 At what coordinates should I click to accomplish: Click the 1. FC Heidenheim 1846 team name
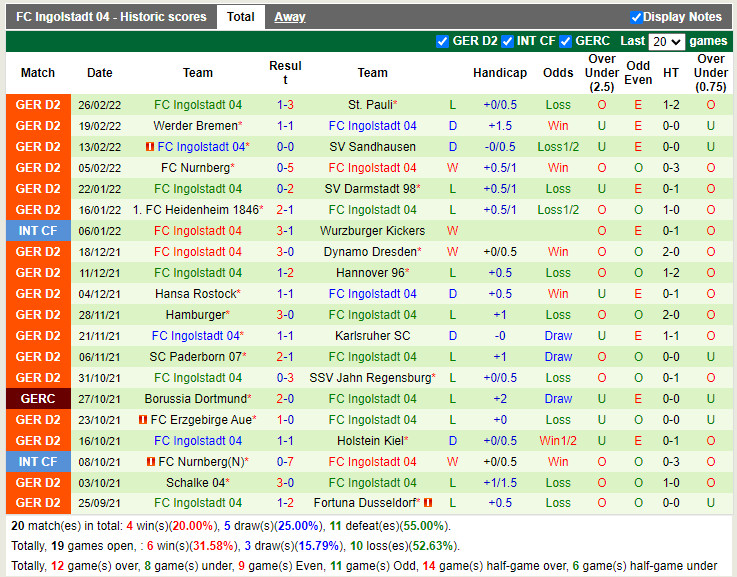[196, 210]
